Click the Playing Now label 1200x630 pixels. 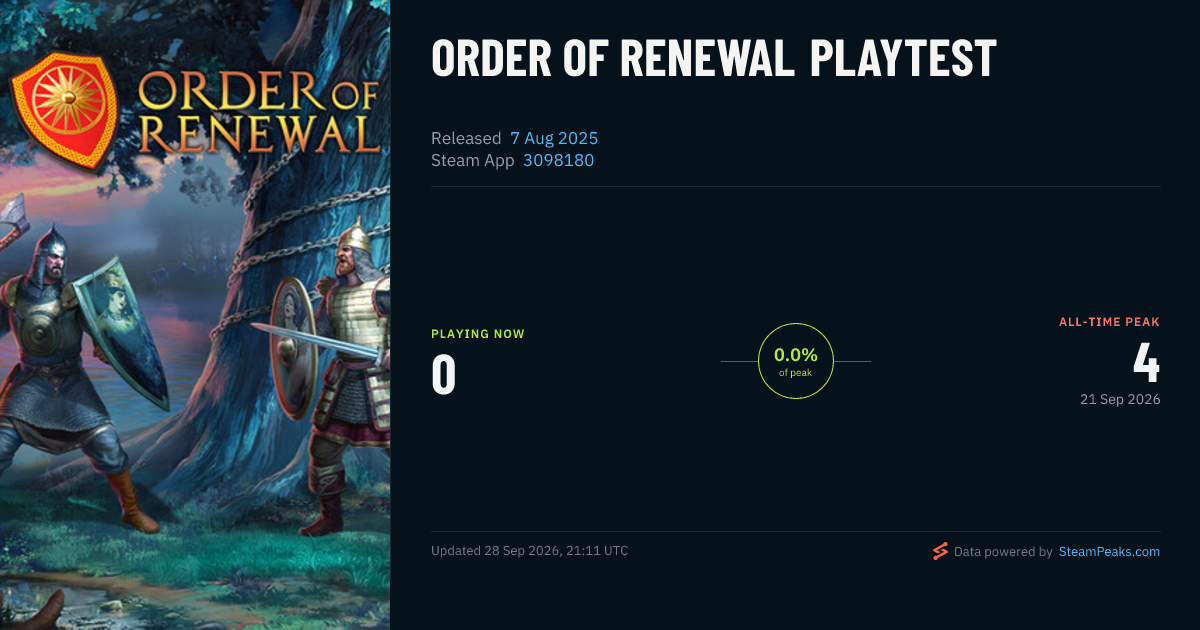[478, 334]
